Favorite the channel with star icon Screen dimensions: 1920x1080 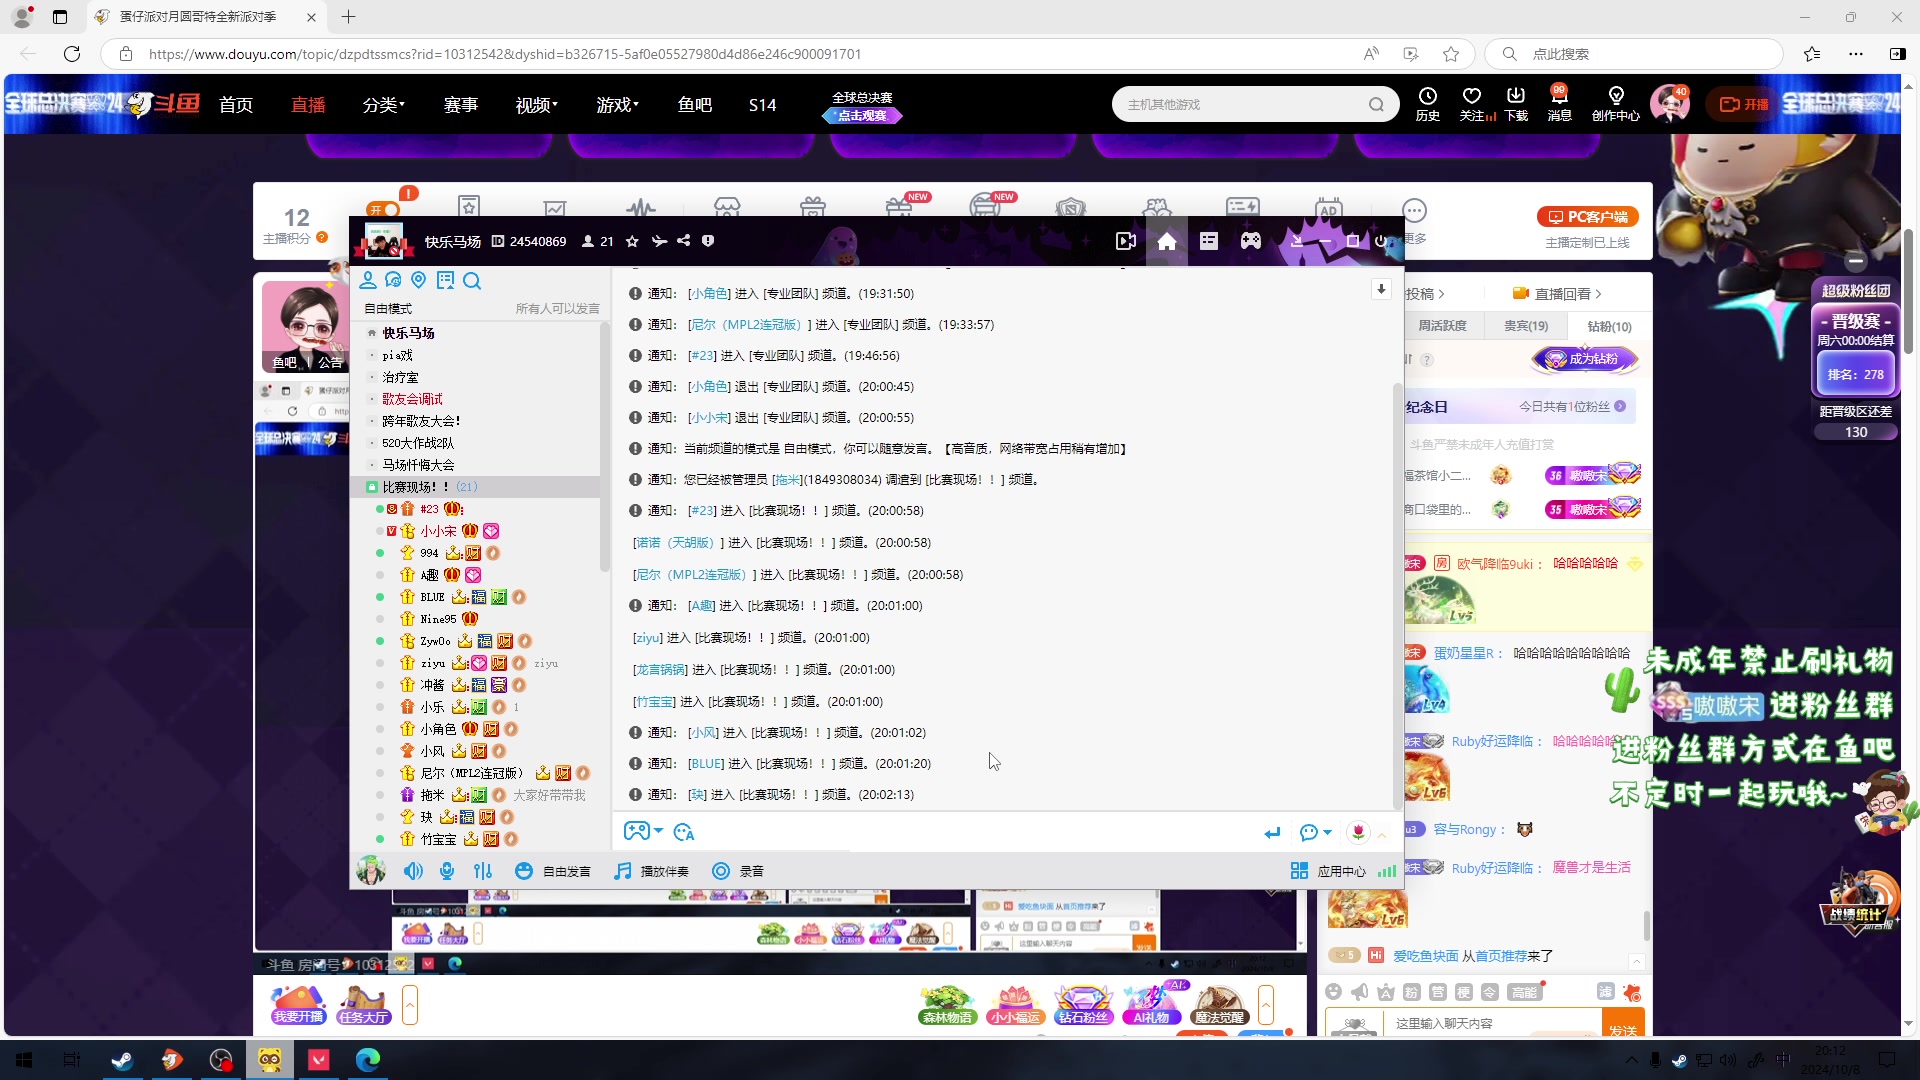[632, 241]
